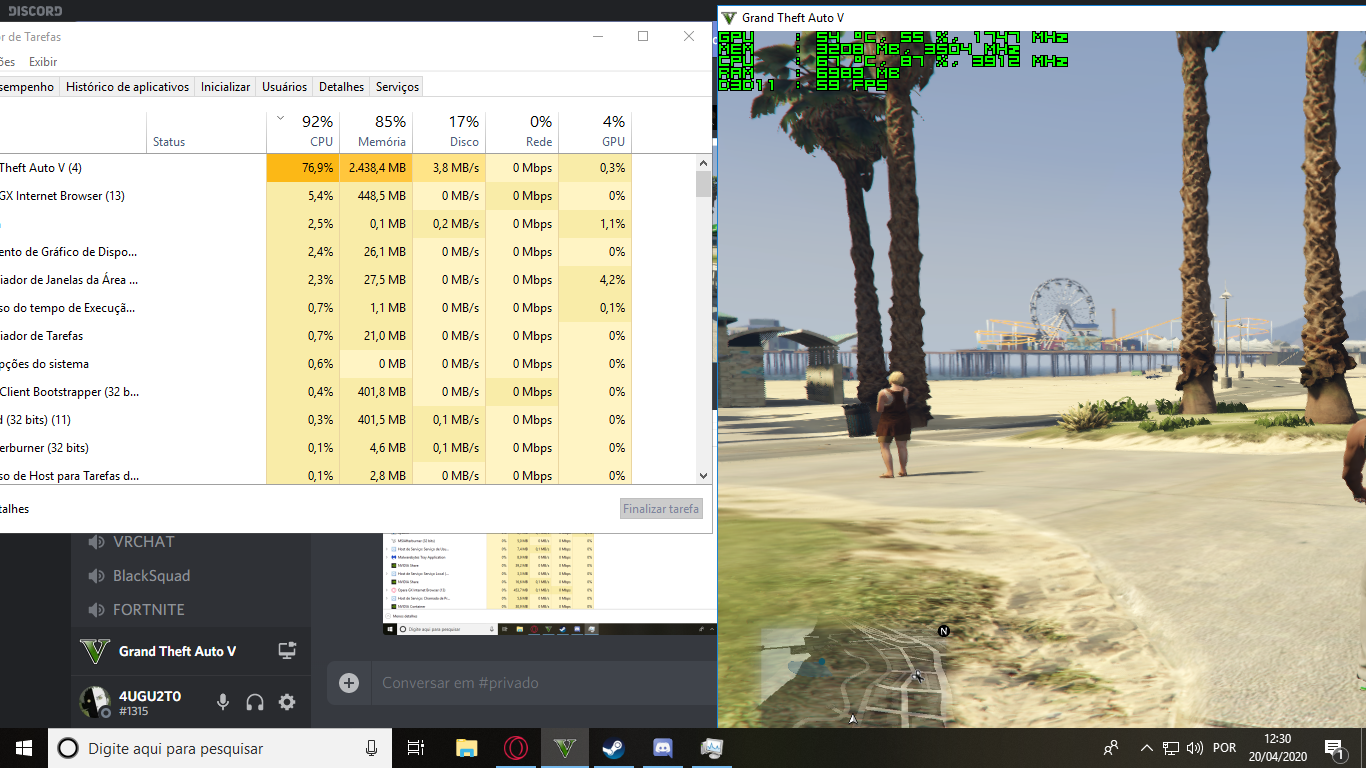This screenshot has width=1366, height=768.
Task: Open the Exibir menu in Task Manager
Action: 43,62
